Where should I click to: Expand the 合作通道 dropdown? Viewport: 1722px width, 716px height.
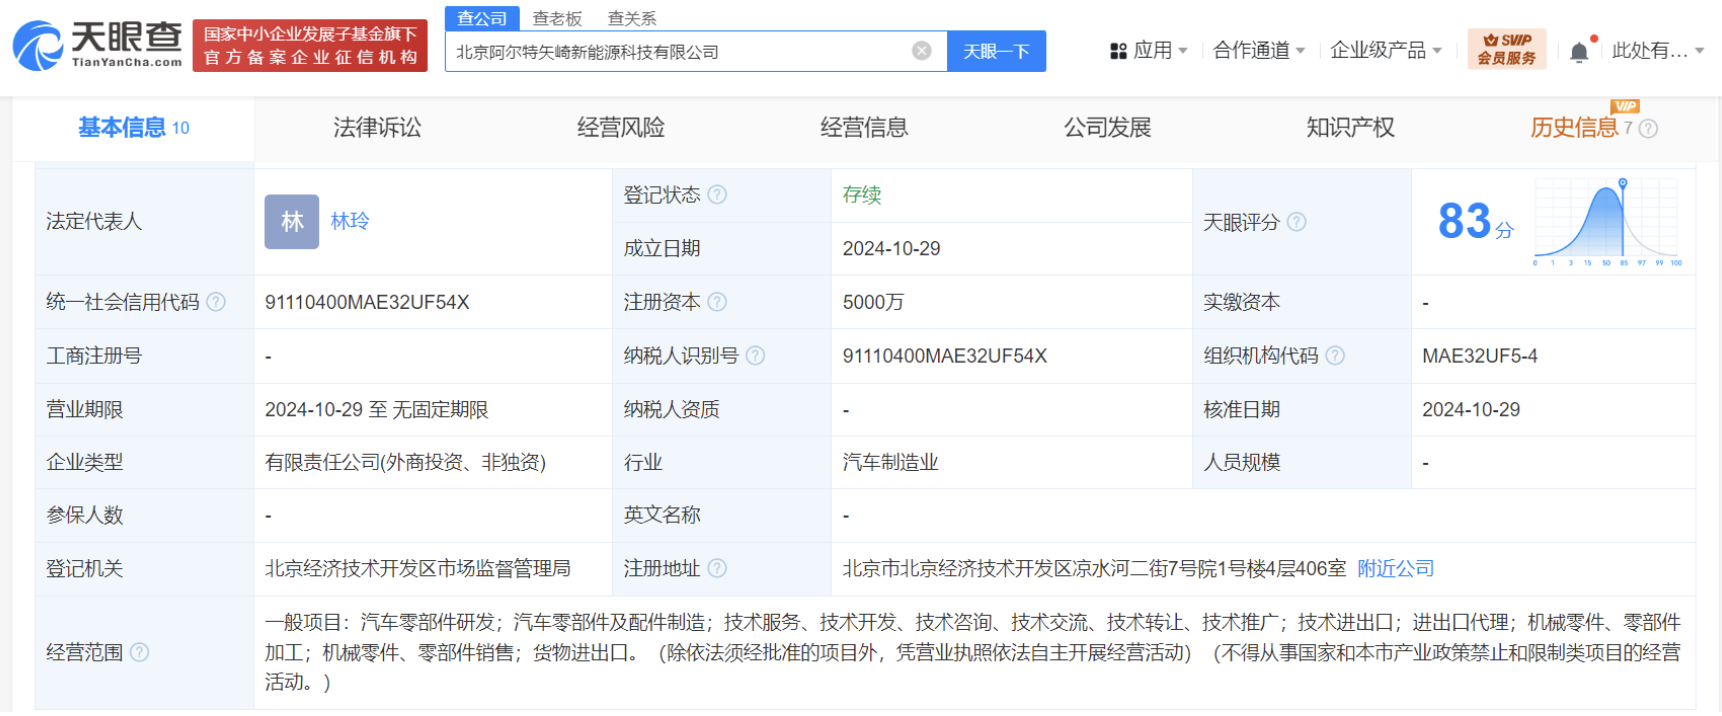1258,51
